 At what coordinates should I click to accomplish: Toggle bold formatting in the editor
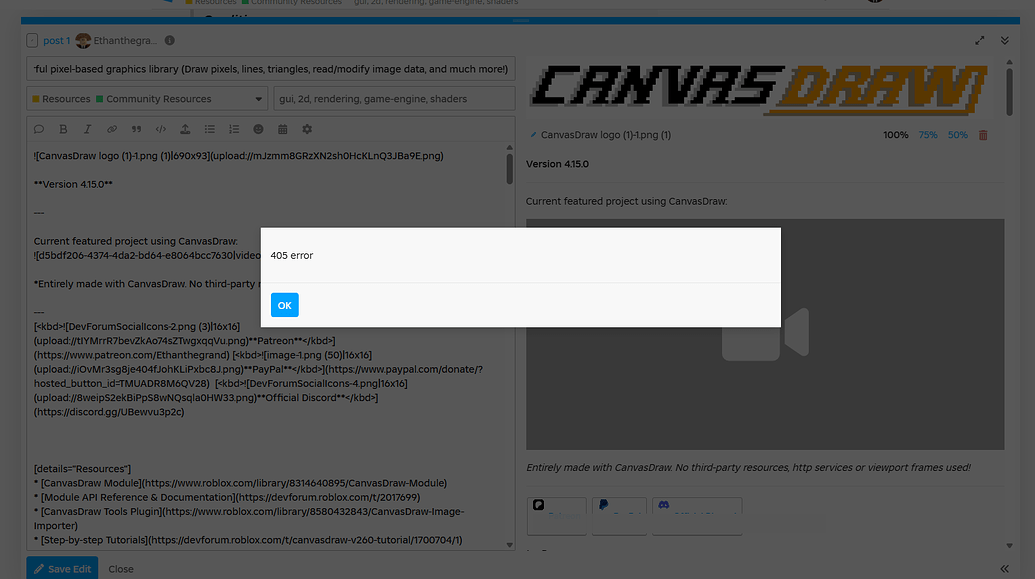pyautogui.click(x=63, y=129)
